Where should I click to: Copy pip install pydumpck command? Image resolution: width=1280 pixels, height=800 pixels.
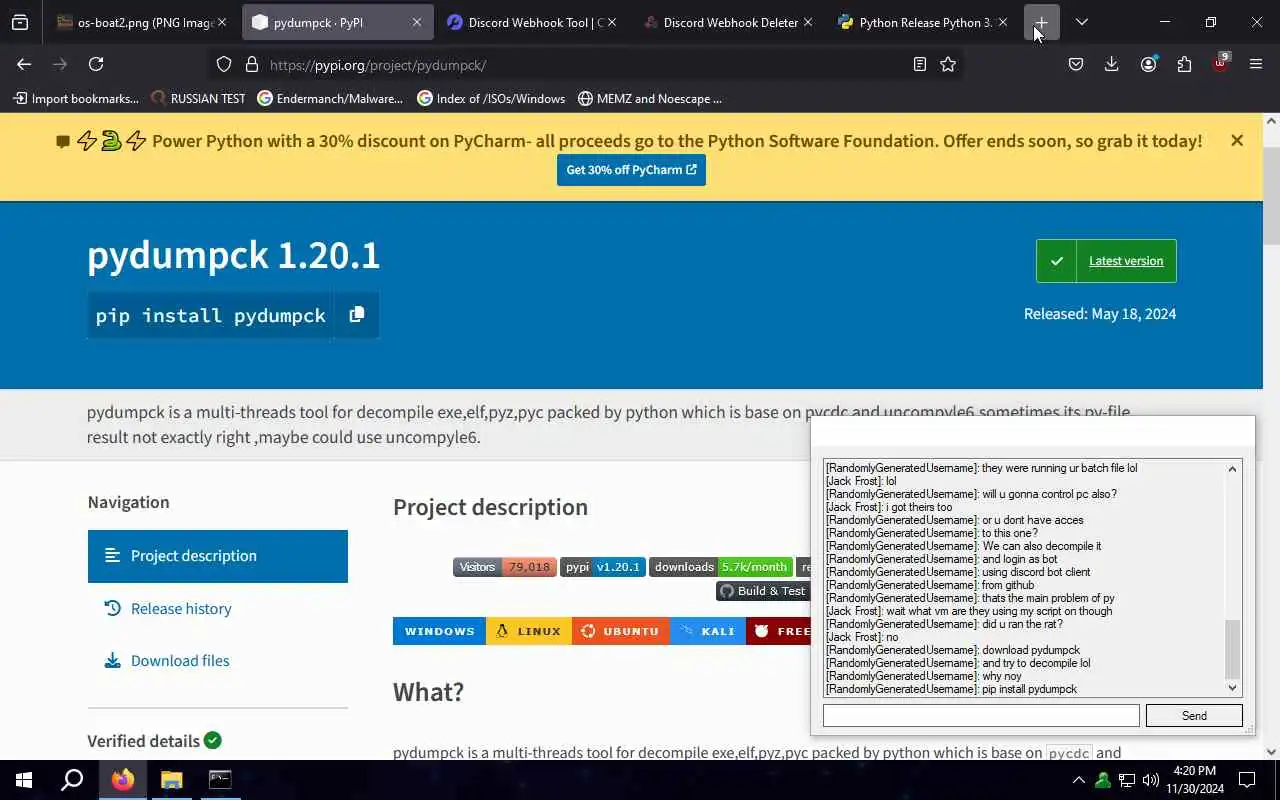point(356,315)
